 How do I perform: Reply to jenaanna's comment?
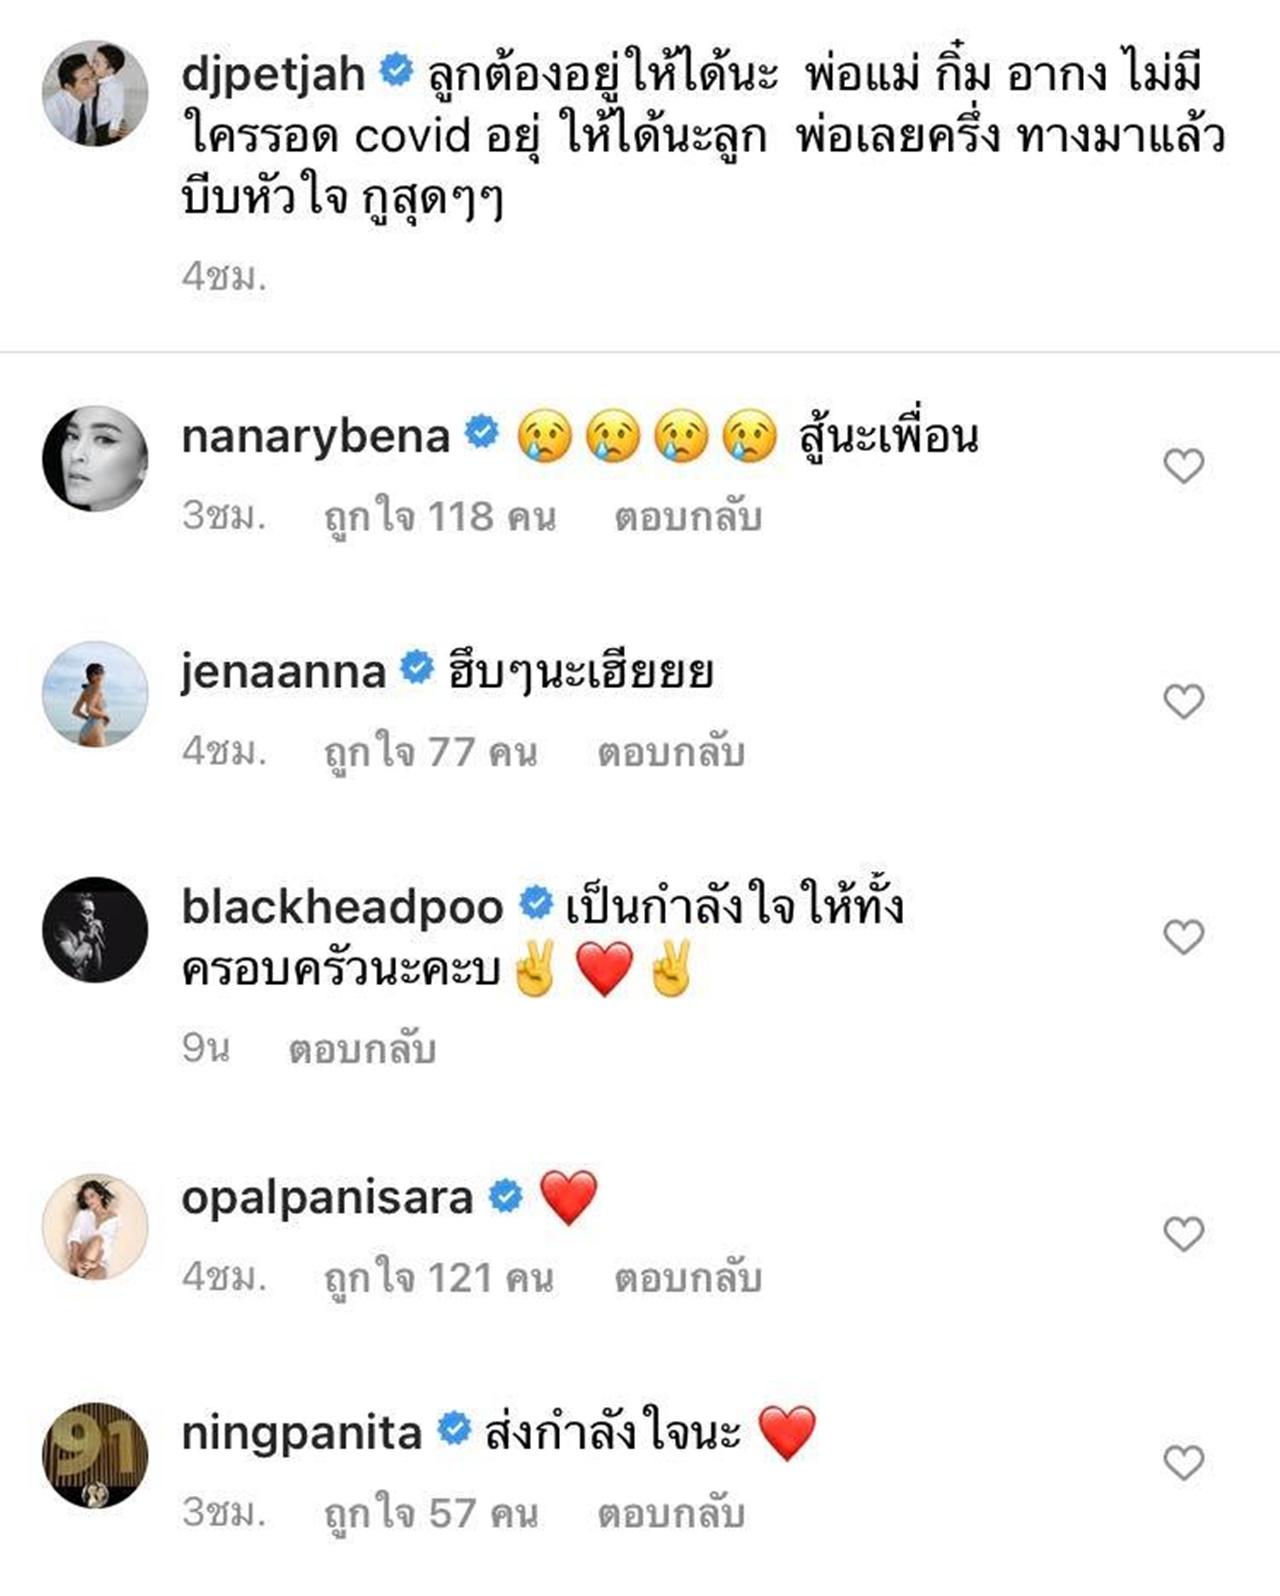point(671,753)
